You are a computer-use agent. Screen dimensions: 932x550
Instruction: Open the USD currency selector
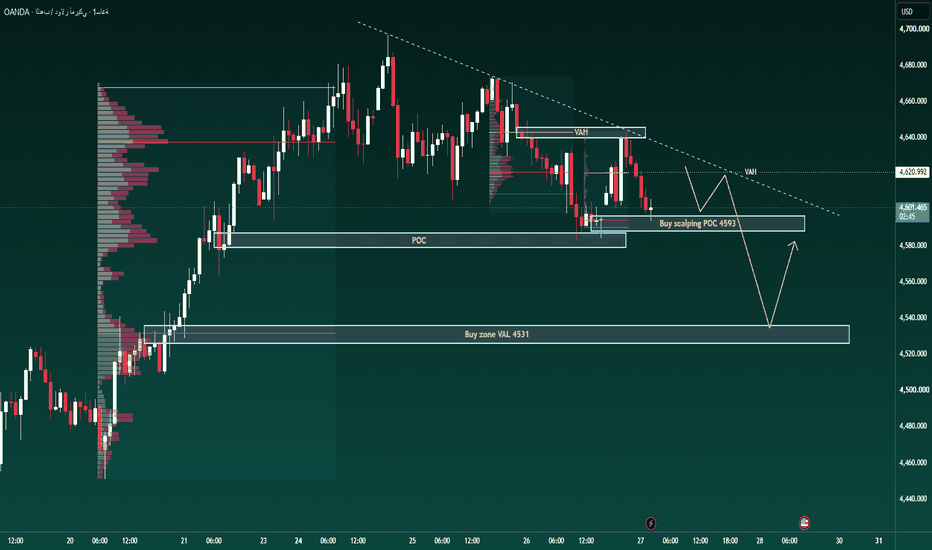click(x=907, y=11)
